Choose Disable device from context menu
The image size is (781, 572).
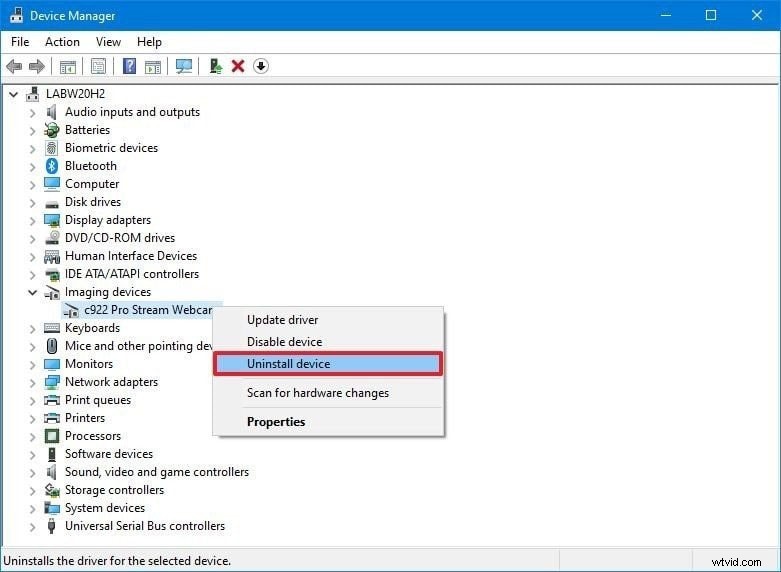tap(329, 342)
